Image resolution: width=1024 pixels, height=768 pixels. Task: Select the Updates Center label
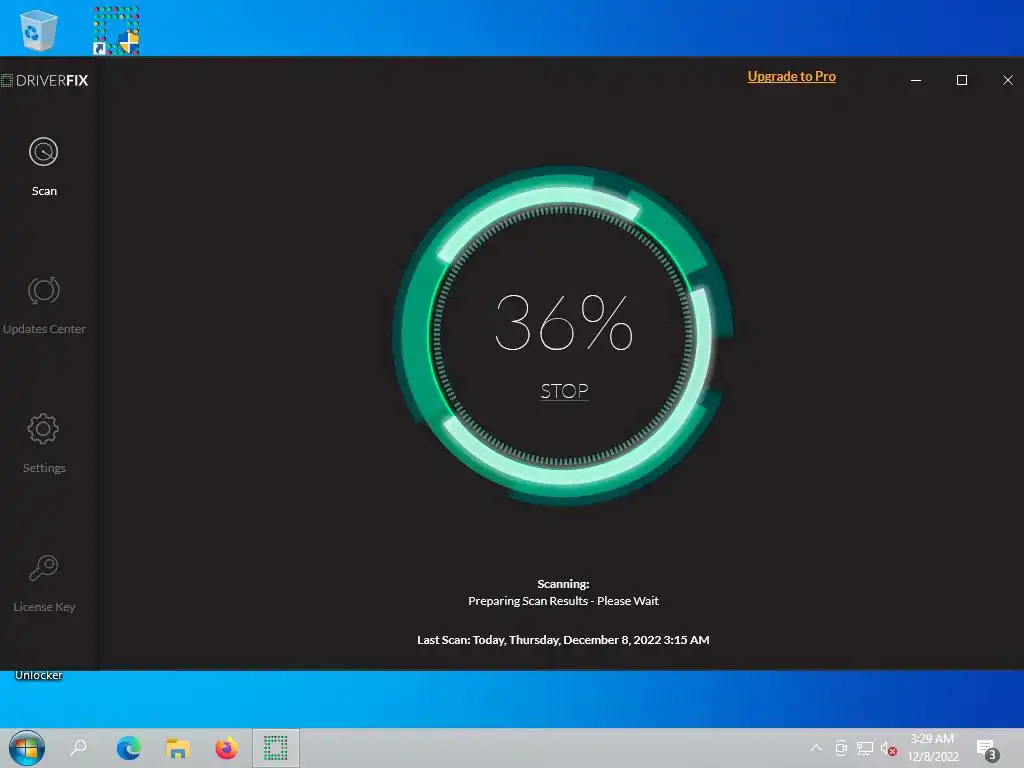tap(44, 329)
